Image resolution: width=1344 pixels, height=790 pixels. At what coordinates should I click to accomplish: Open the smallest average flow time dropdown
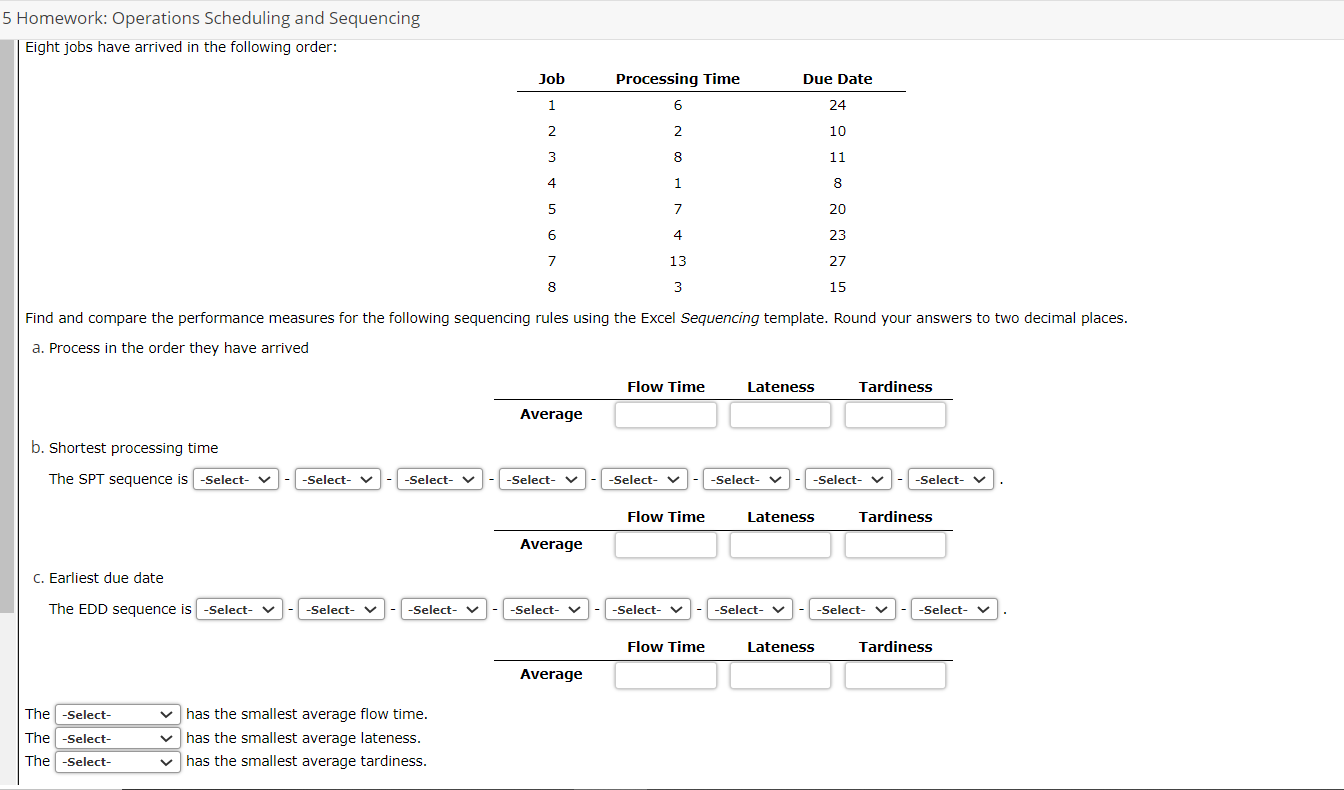(x=117, y=714)
